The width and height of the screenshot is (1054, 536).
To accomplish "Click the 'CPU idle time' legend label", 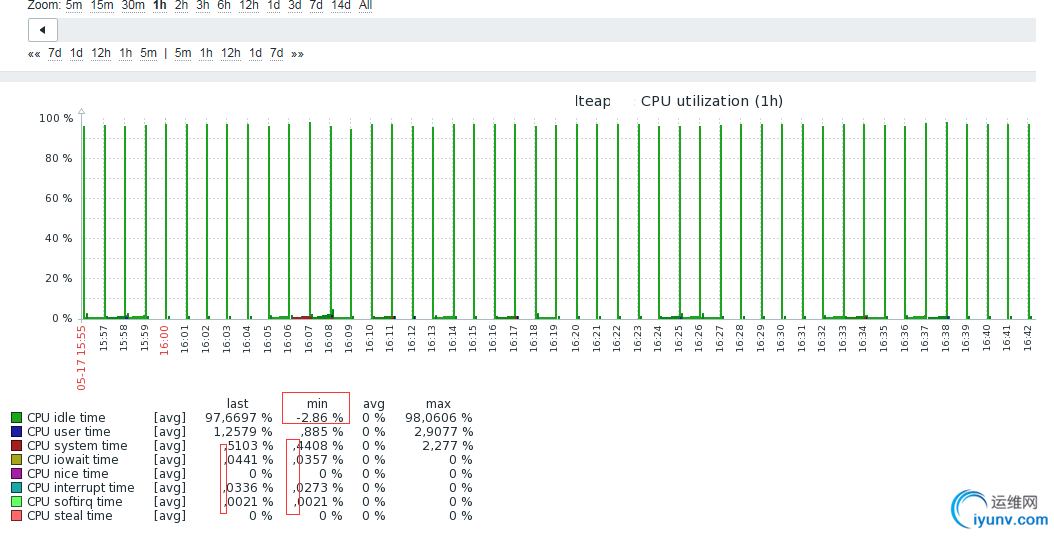I will [x=66, y=418].
